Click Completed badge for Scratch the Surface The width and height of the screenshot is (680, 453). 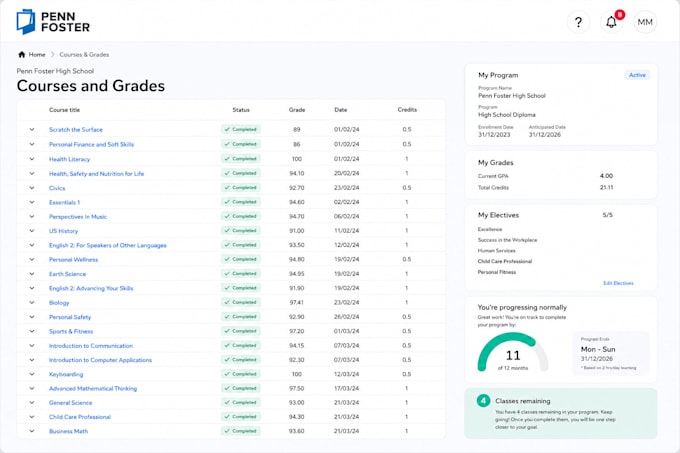coord(241,129)
